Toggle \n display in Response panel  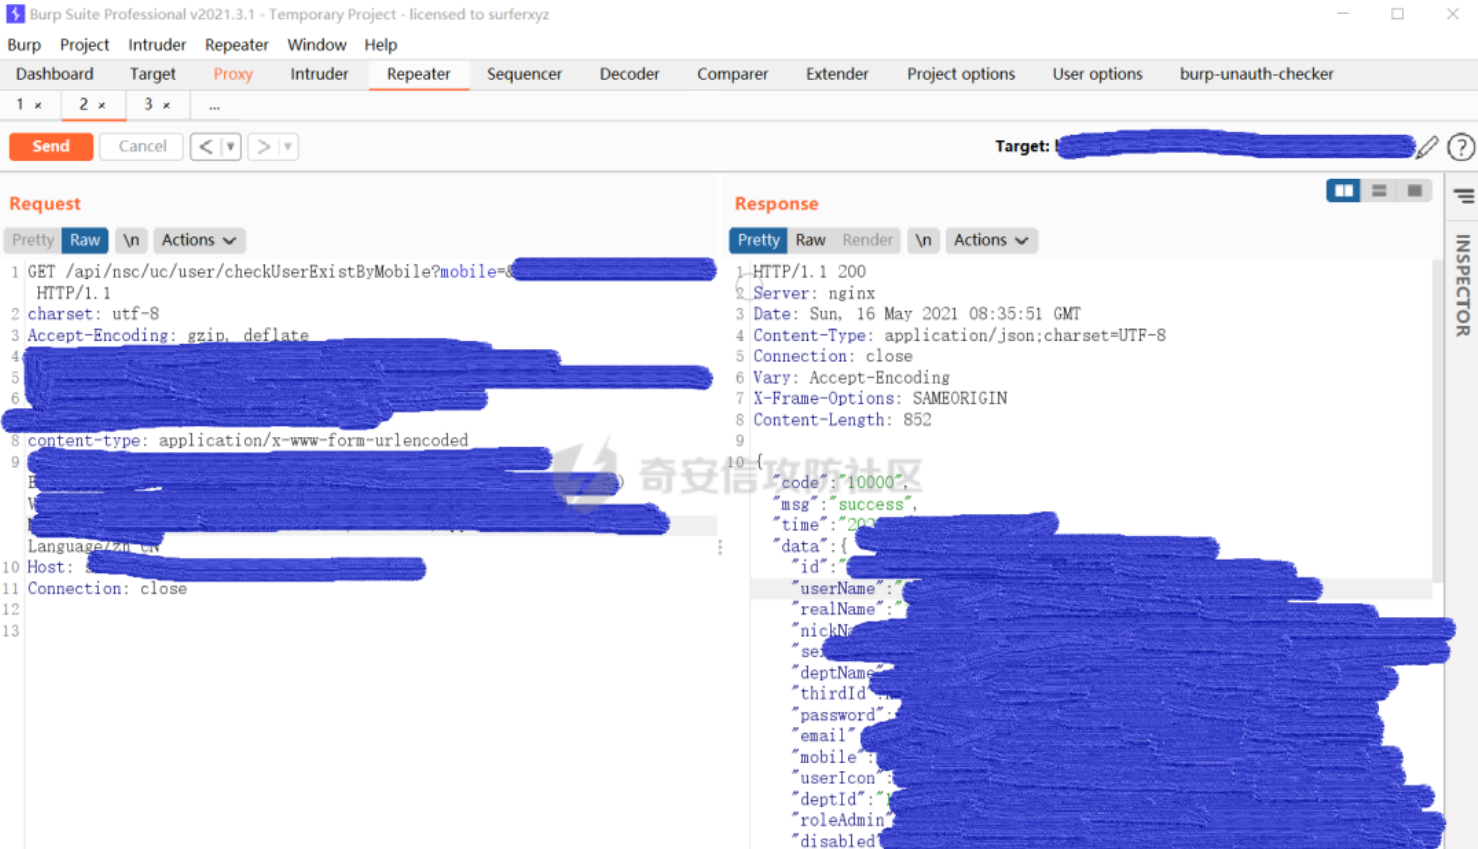click(x=923, y=240)
